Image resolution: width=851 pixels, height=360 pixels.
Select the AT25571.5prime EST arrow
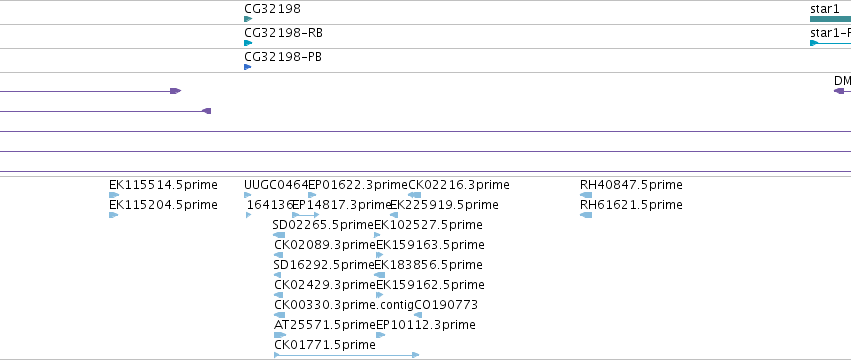[x=280, y=335]
